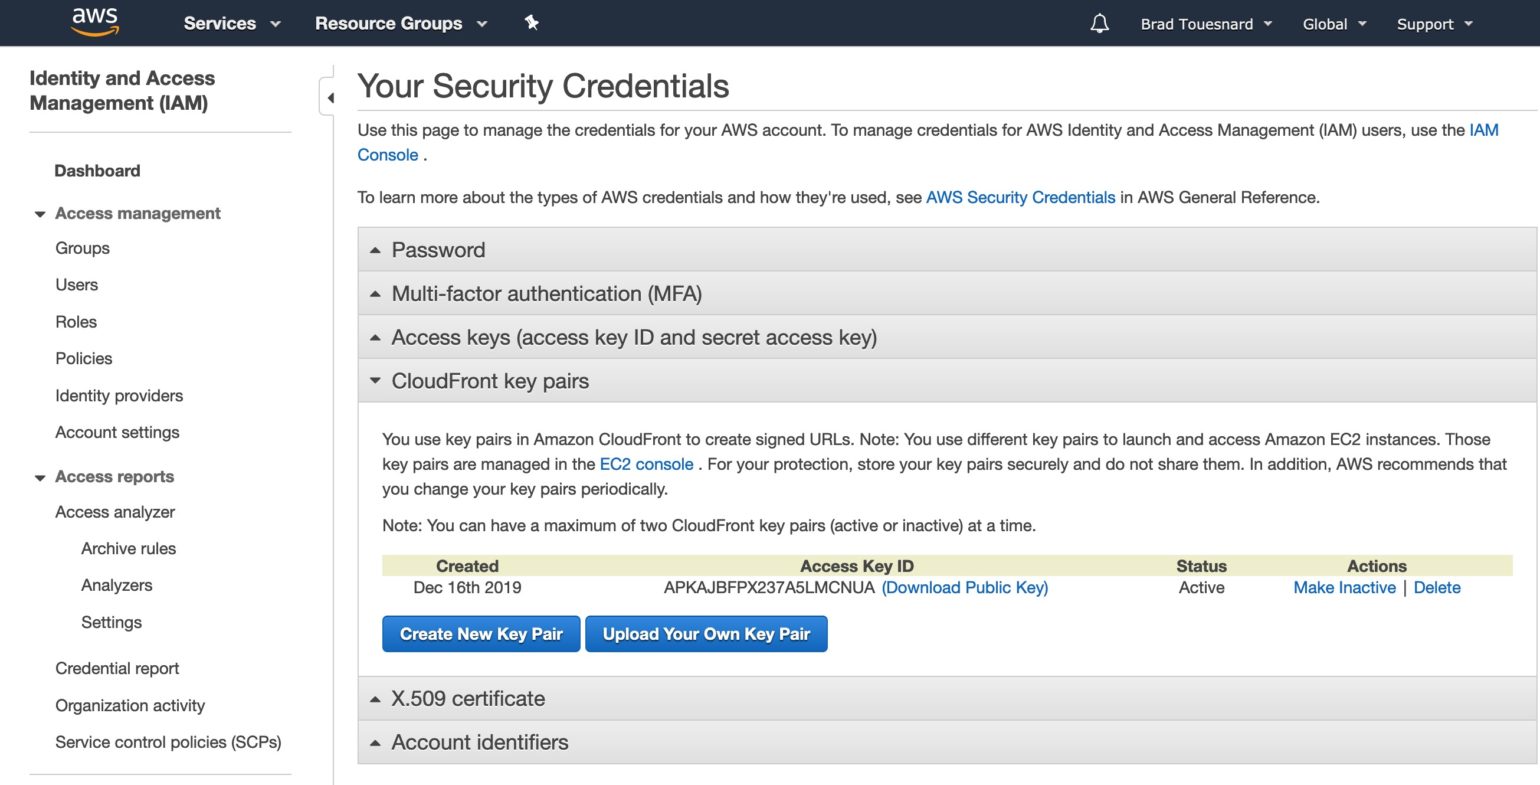This screenshot has height=785, width=1540.
Task: Collapse the IAM sidebar with arrow handle
Action: [329, 98]
